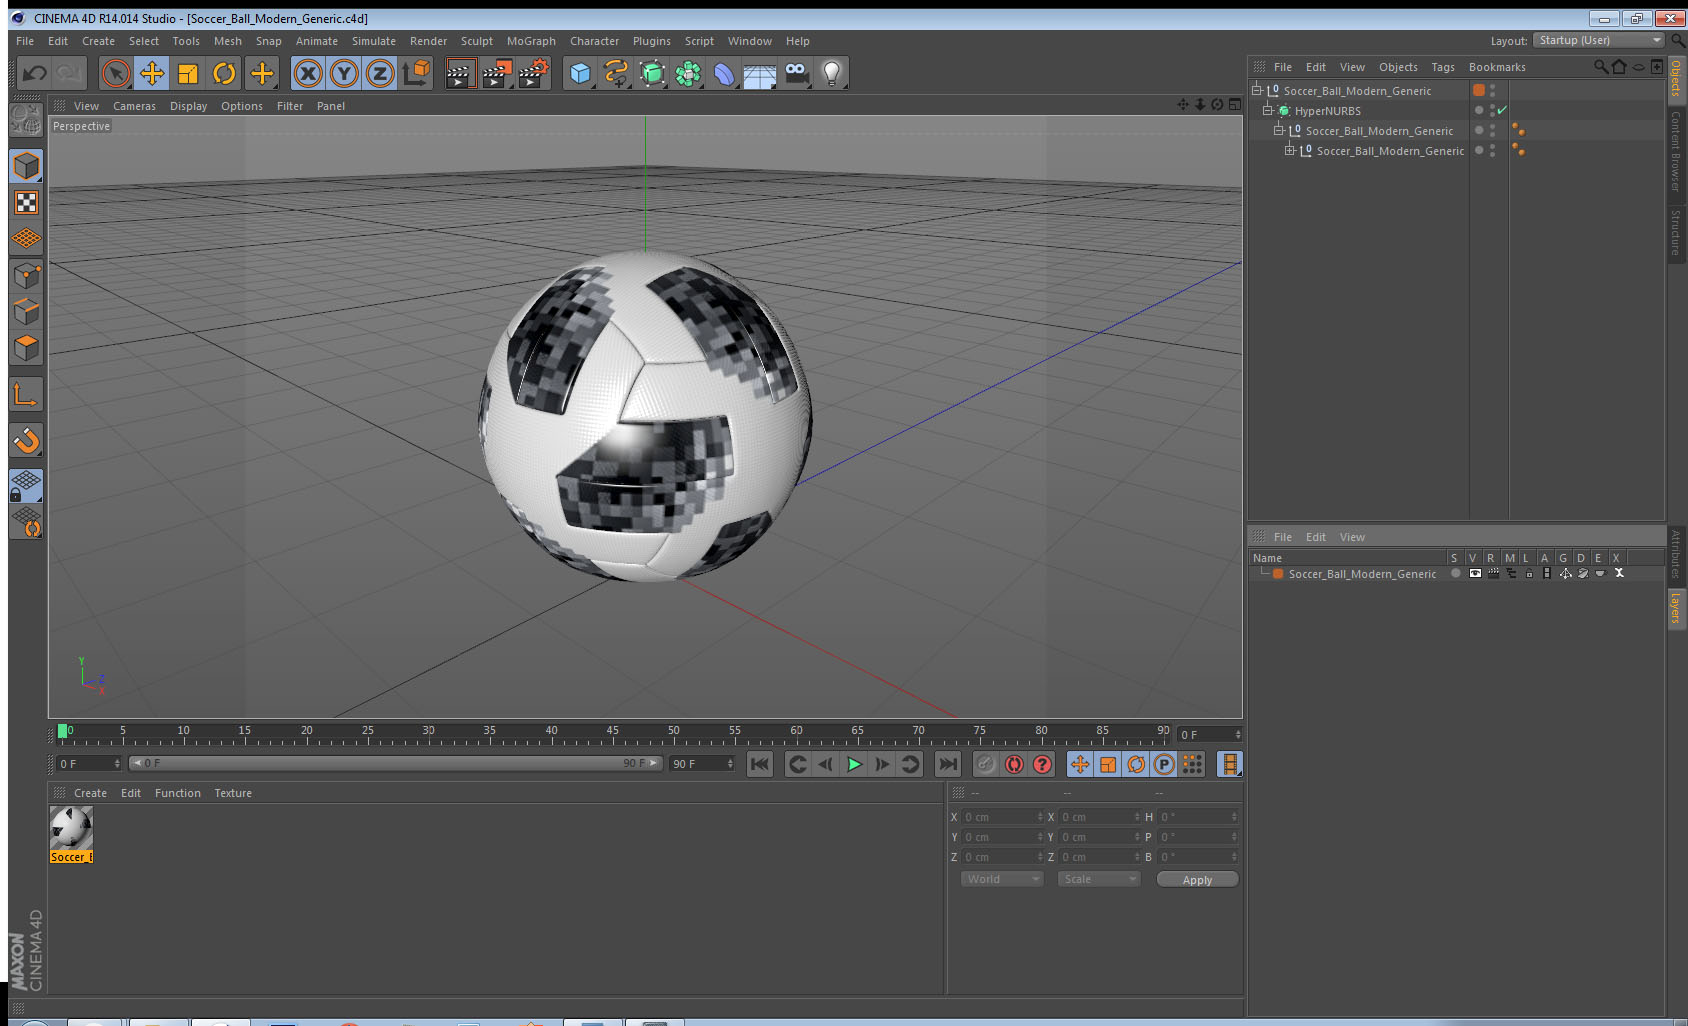Open the Scale mode dropdown
Image resolution: width=1688 pixels, height=1026 pixels.
point(1099,879)
